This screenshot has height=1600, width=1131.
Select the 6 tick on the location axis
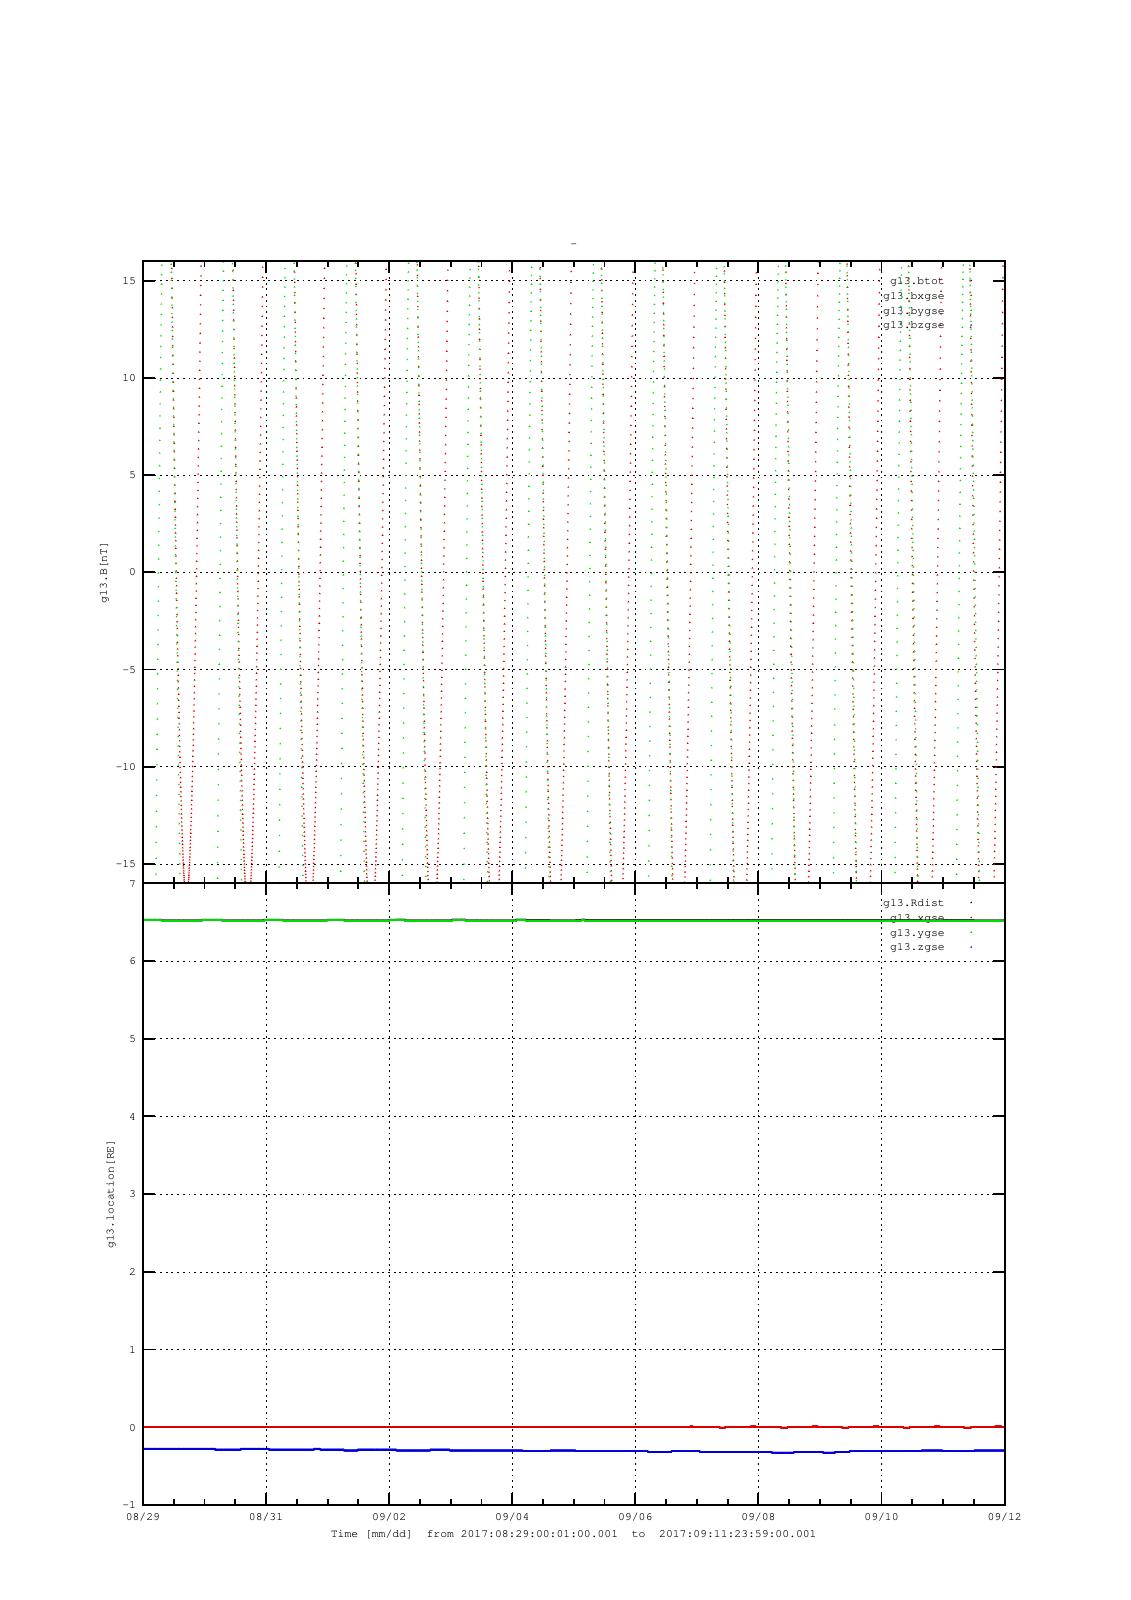coord(132,961)
